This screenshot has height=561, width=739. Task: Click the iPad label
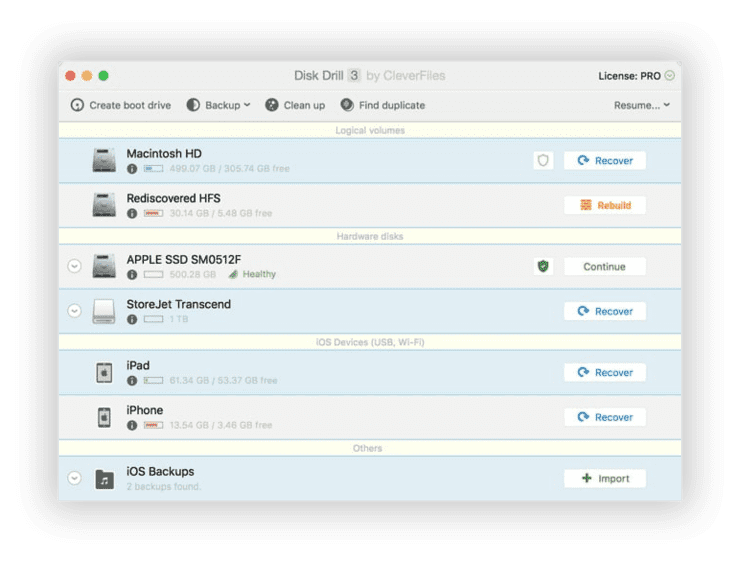pos(138,366)
